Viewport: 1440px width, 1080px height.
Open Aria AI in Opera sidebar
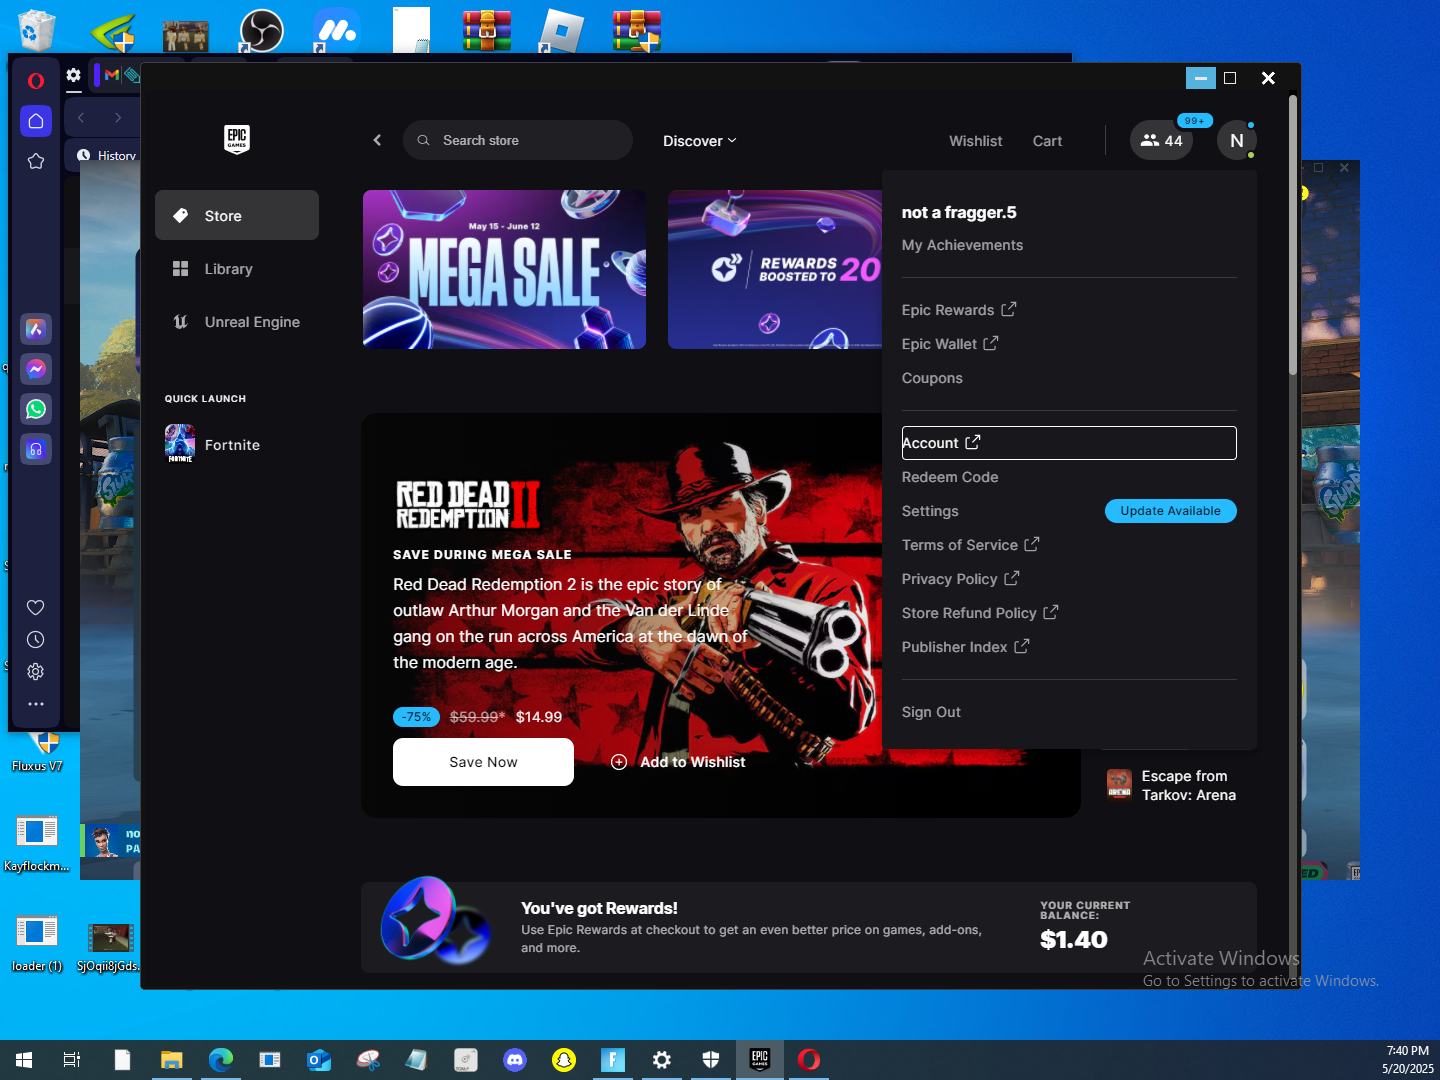click(x=36, y=329)
